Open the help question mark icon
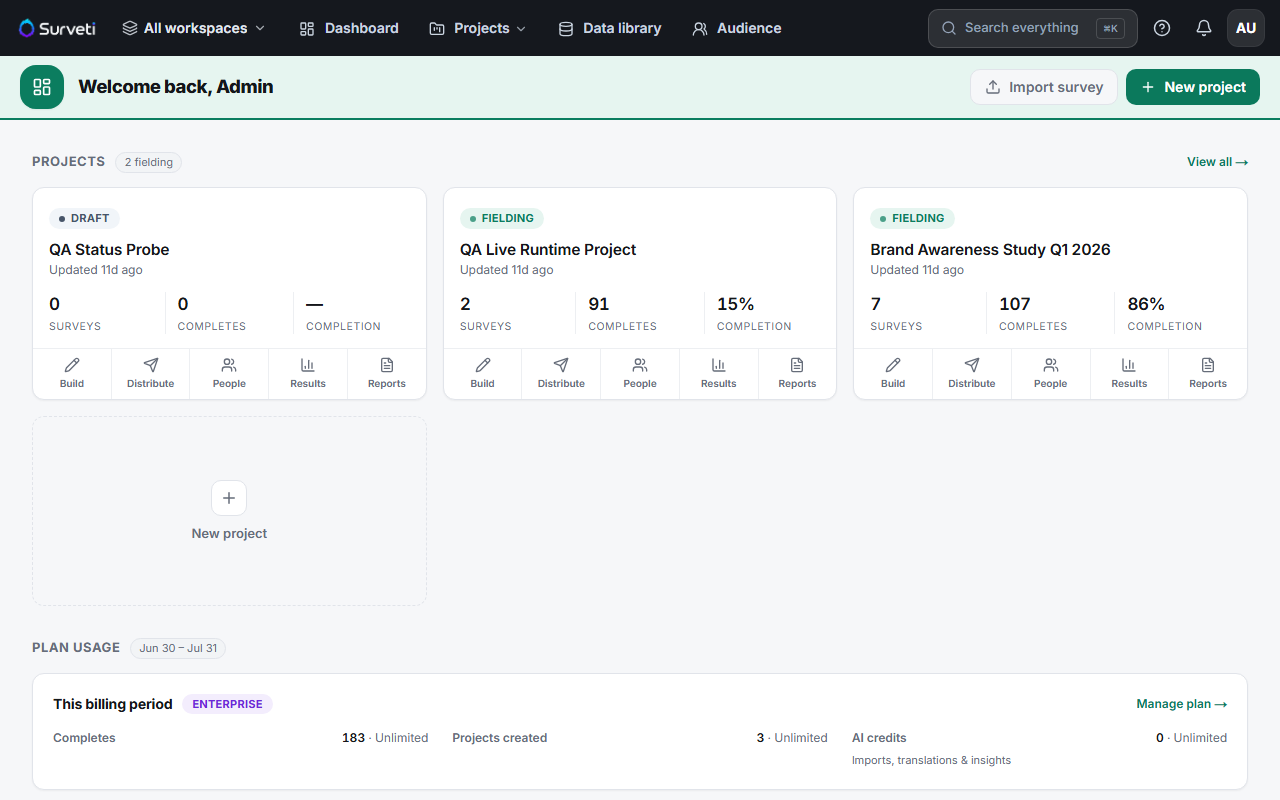Image resolution: width=1280 pixels, height=800 pixels. tap(1162, 28)
